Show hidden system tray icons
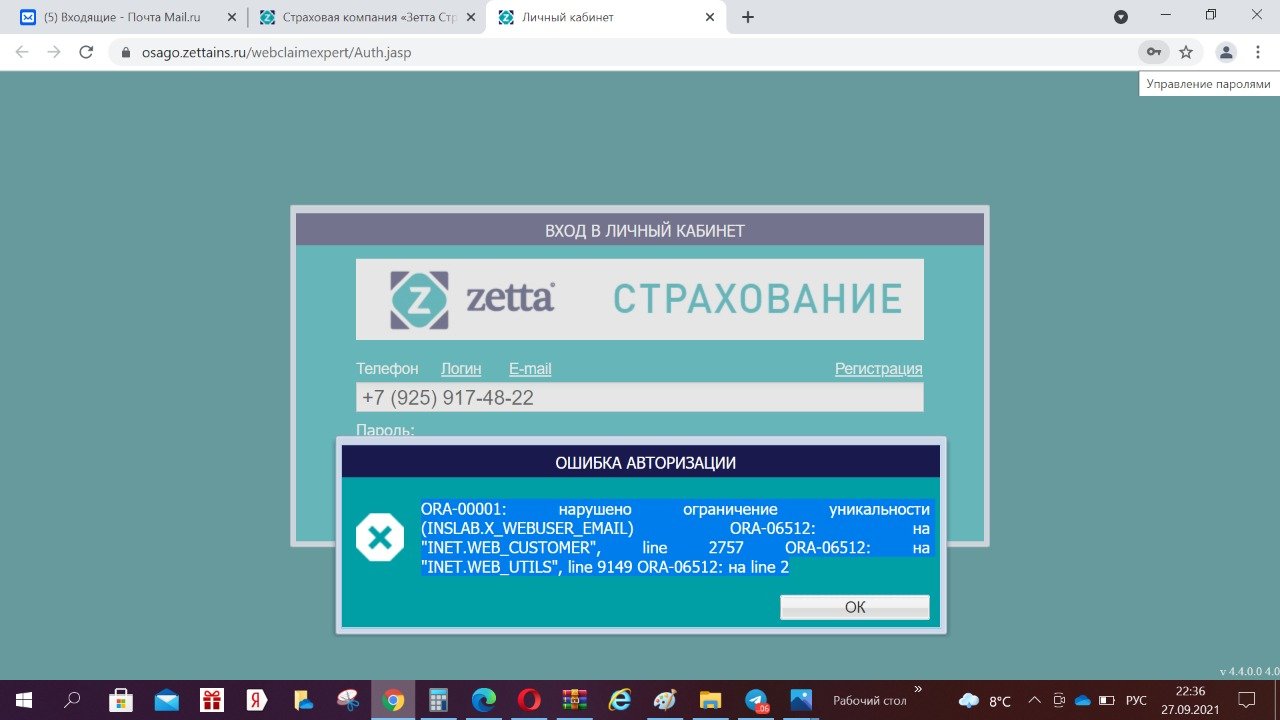 coord(1034,700)
